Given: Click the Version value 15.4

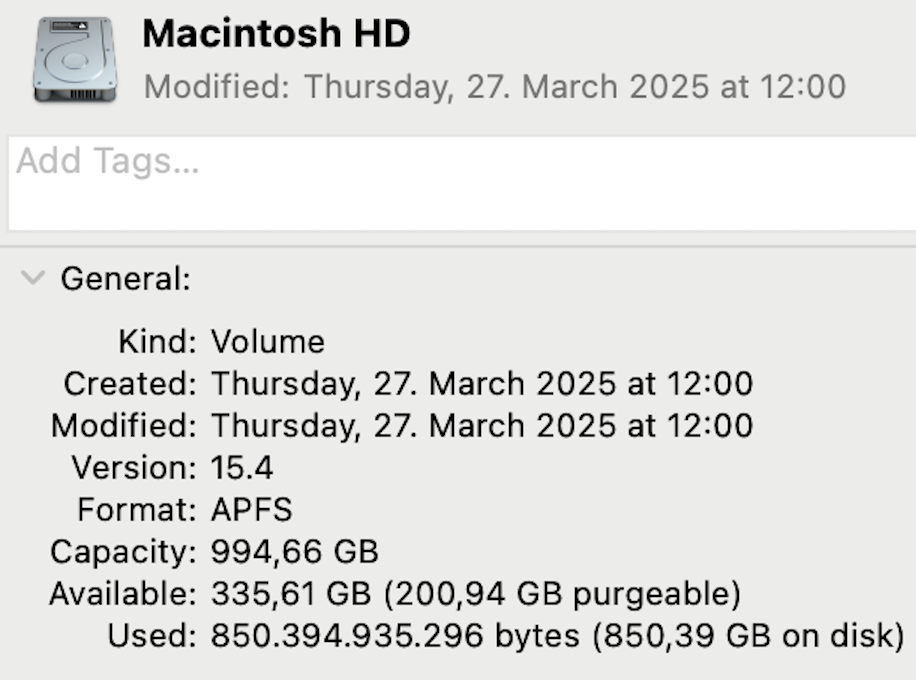Looking at the screenshot, I should (x=242, y=467).
